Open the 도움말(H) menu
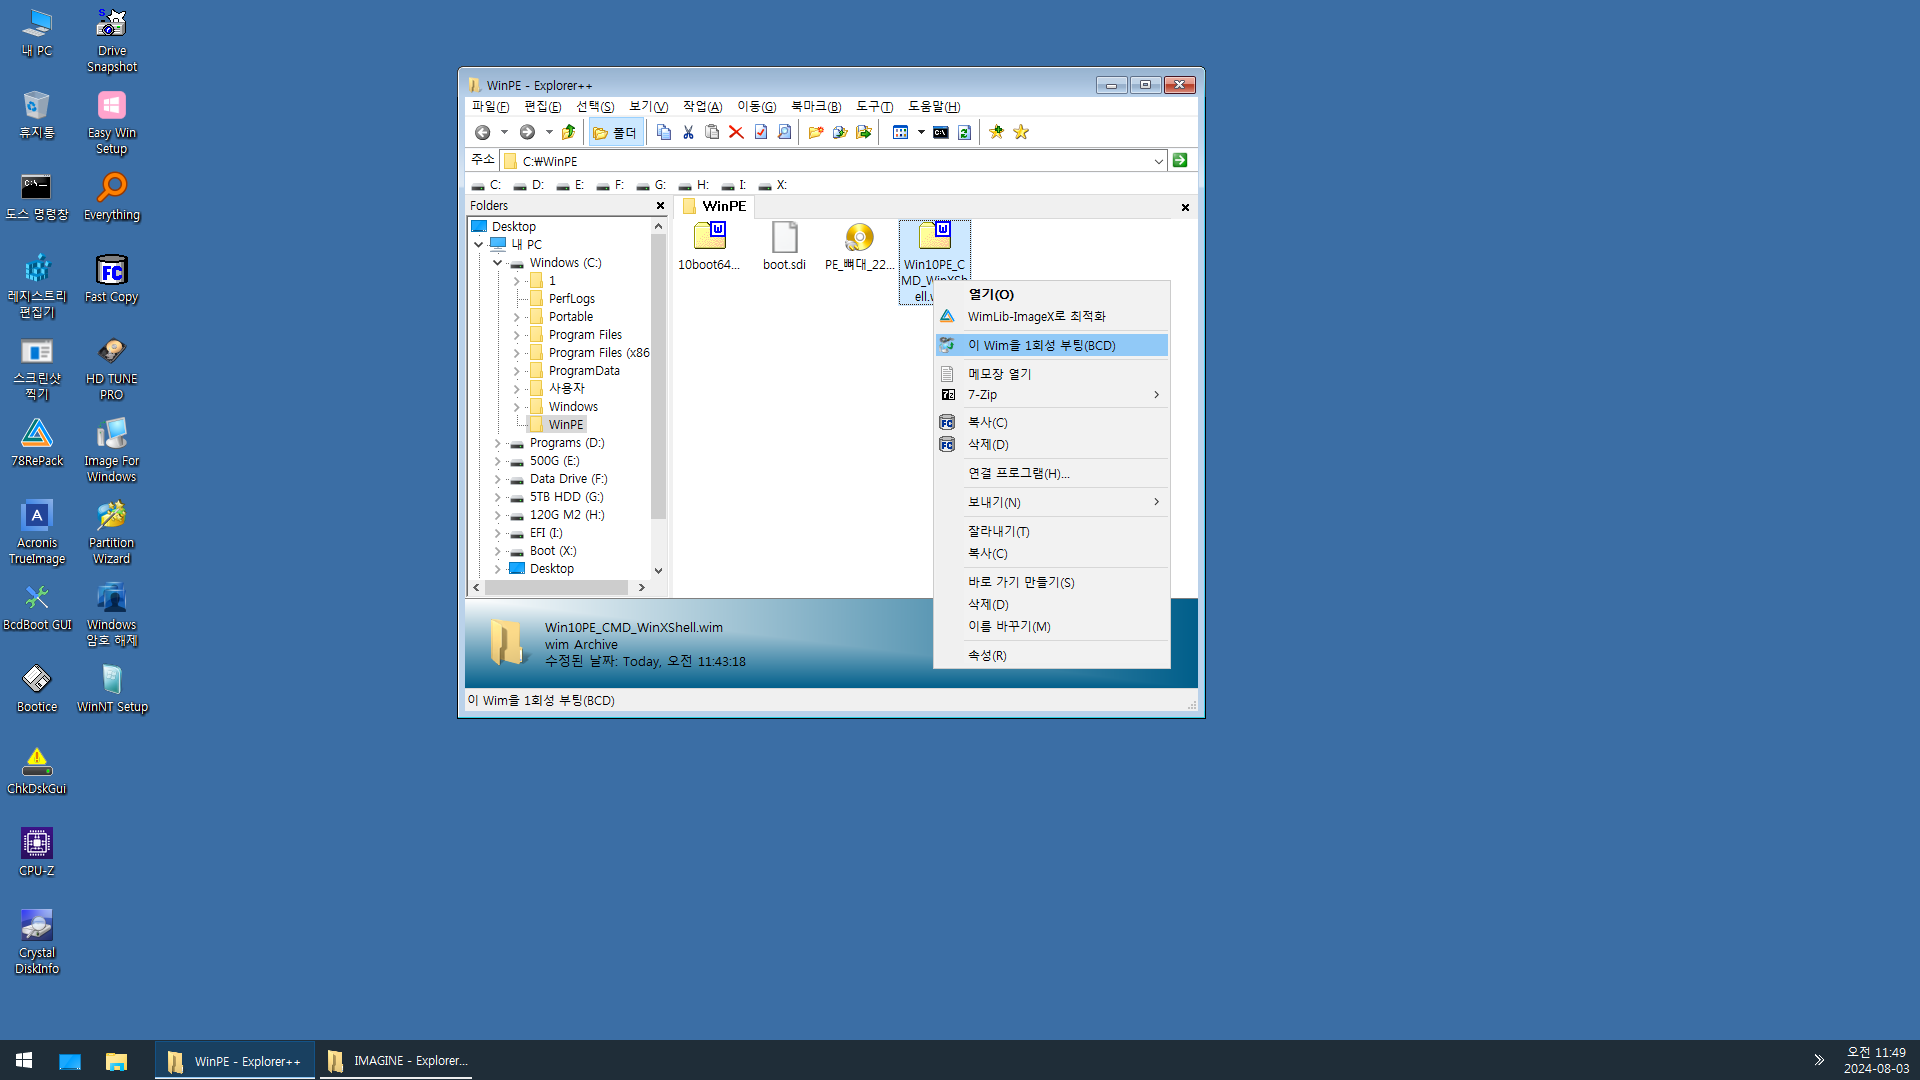Screen dimensions: 1920x1080 coord(934,107)
